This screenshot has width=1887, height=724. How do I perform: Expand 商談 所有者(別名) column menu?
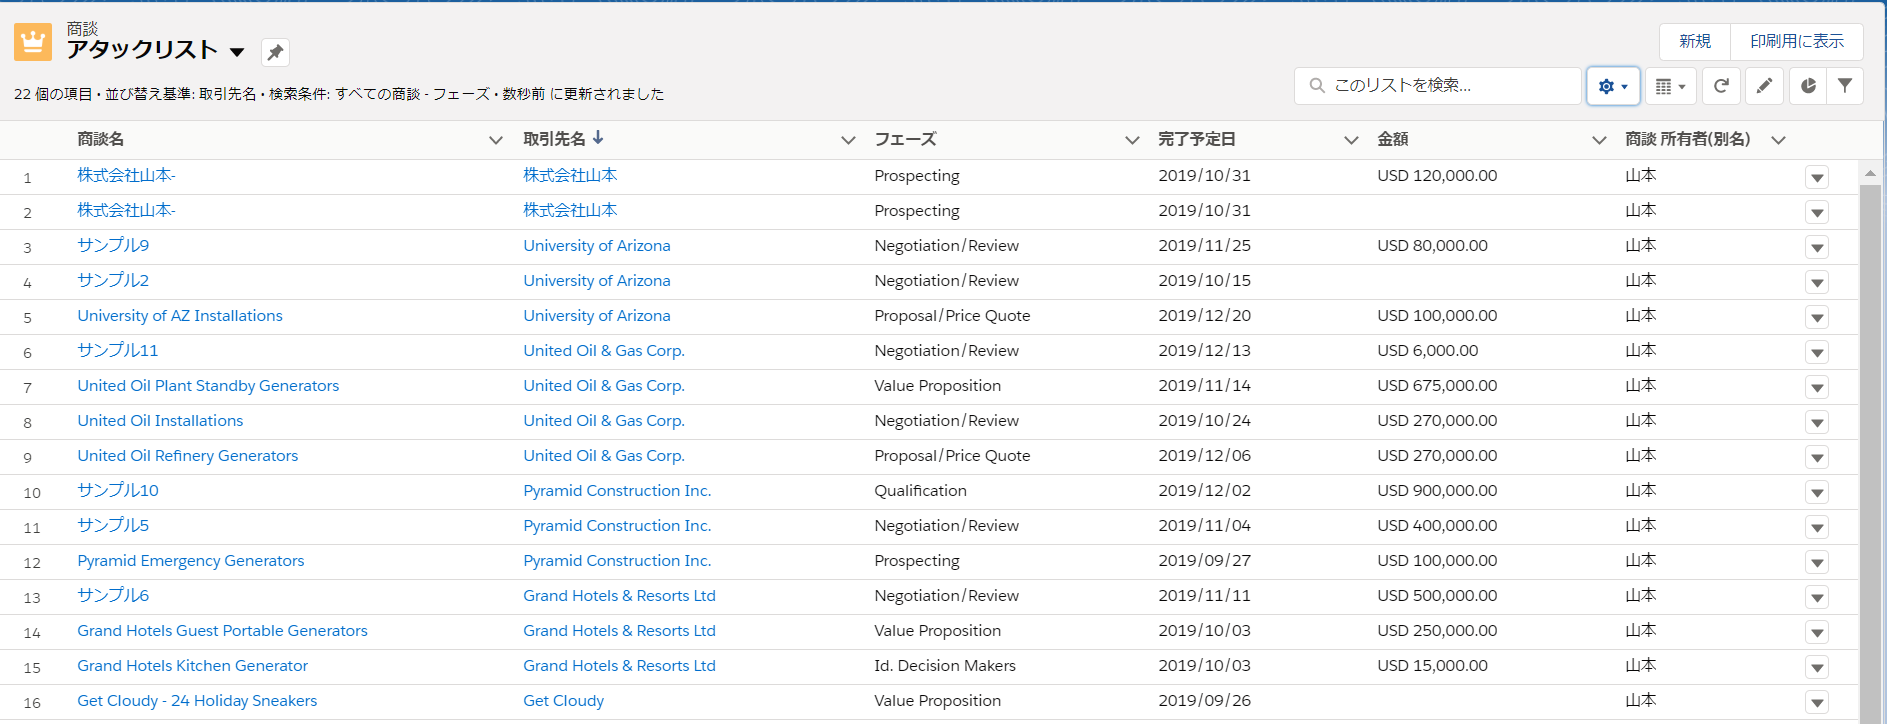point(1778,140)
